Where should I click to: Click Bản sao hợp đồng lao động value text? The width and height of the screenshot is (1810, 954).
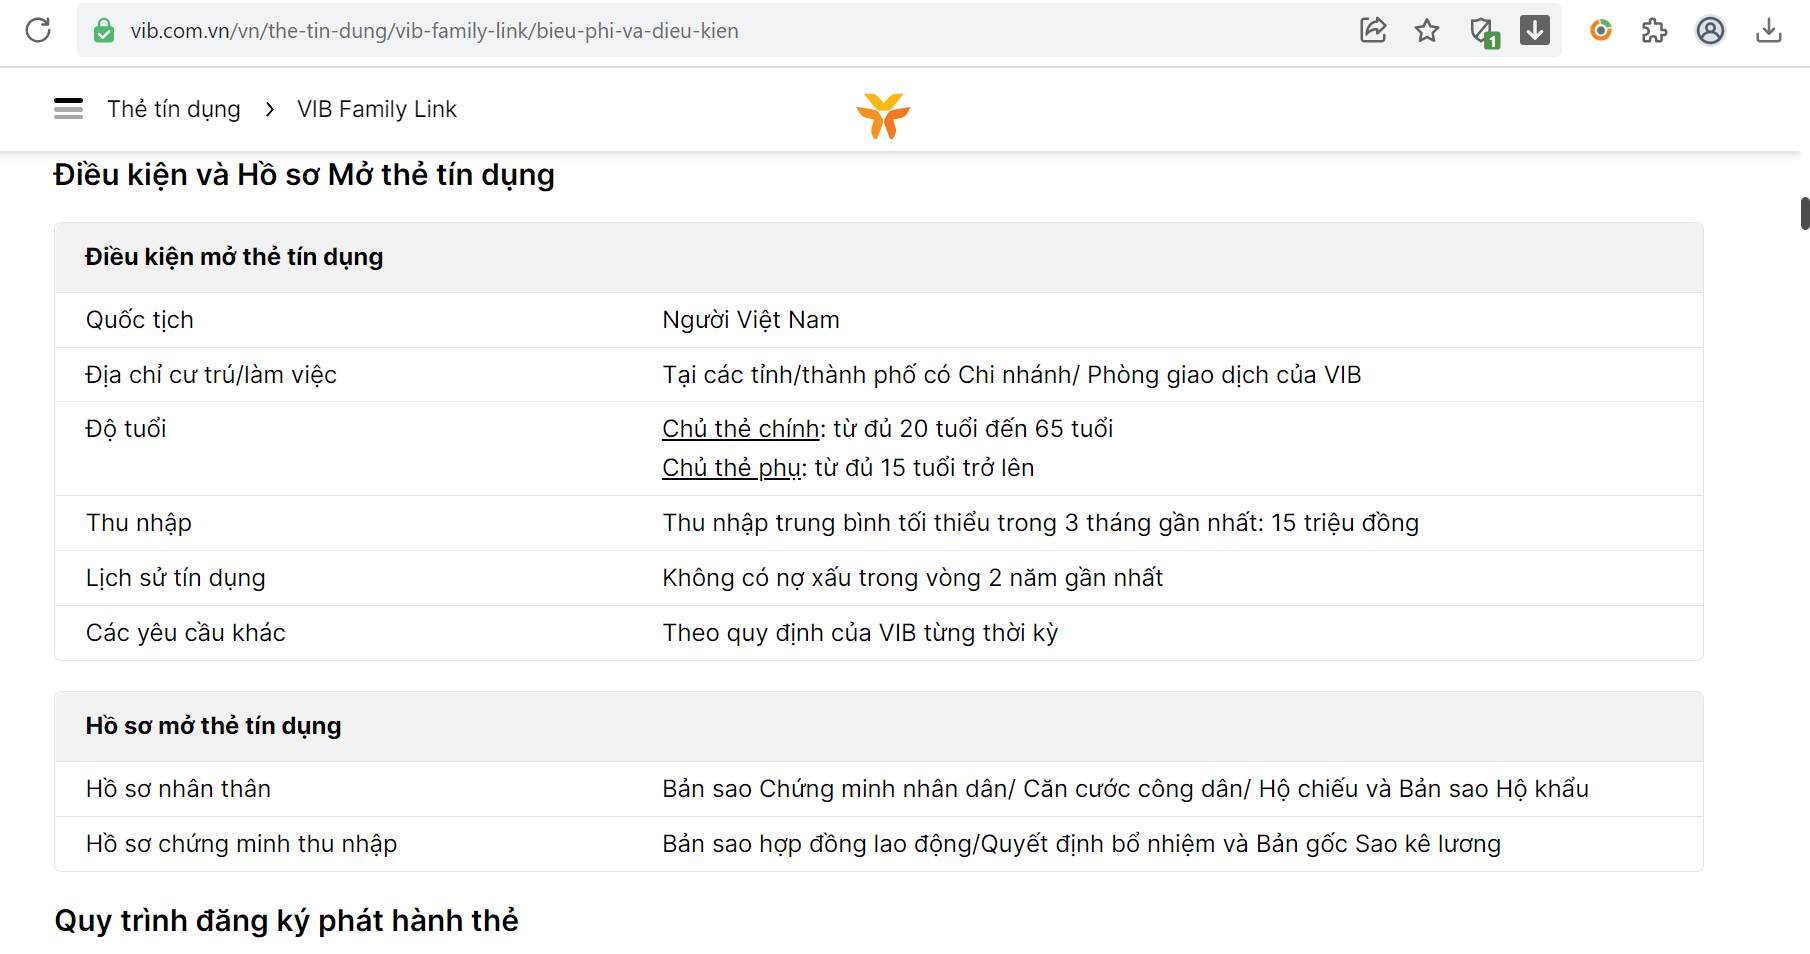(x=1081, y=844)
